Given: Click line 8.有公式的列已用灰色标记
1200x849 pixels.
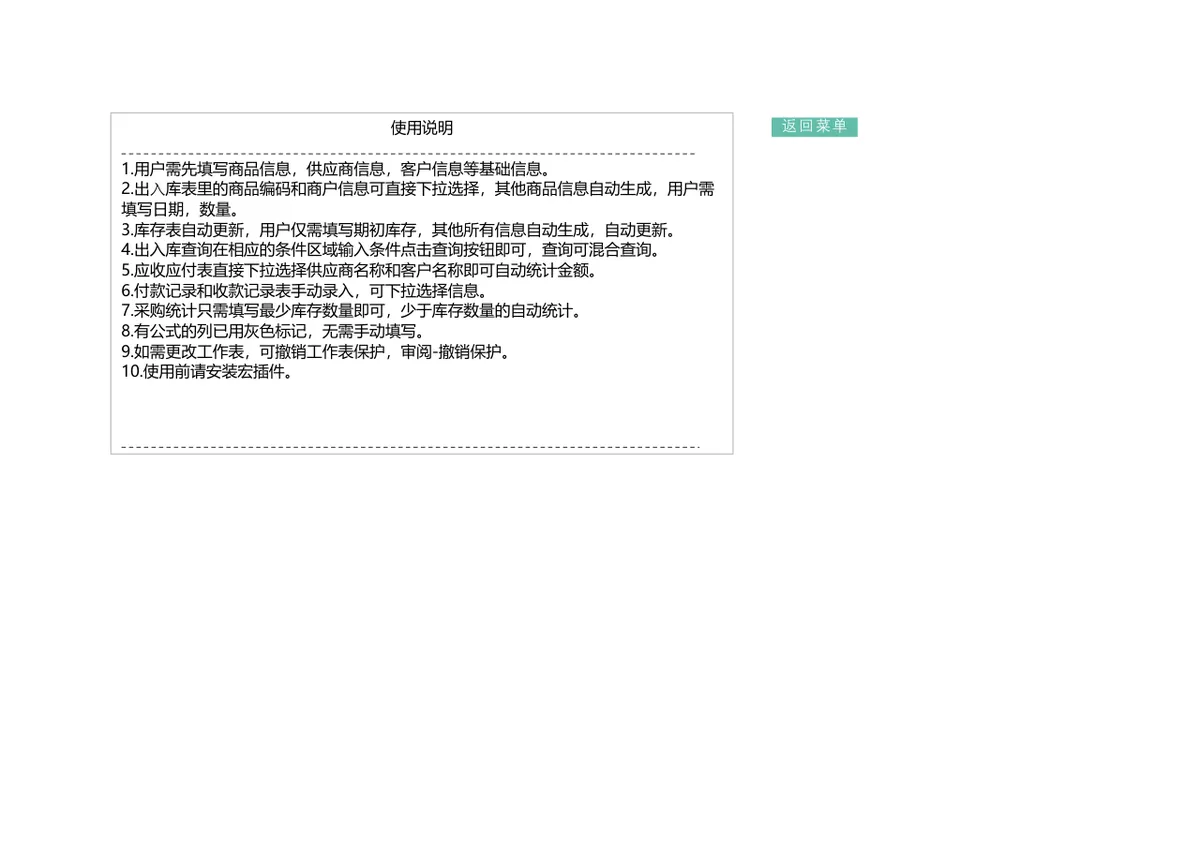Looking at the screenshot, I should [x=275, y=331].
